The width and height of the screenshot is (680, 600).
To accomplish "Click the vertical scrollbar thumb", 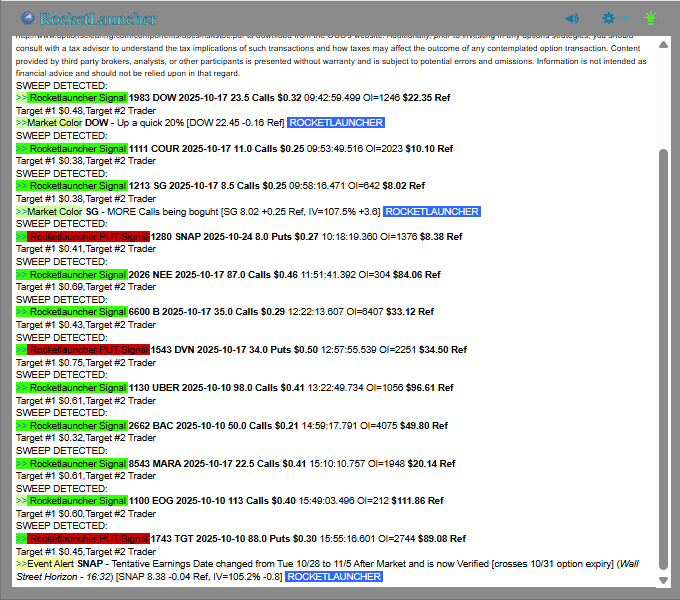I will pyautogui.click(x=661, y=360).
